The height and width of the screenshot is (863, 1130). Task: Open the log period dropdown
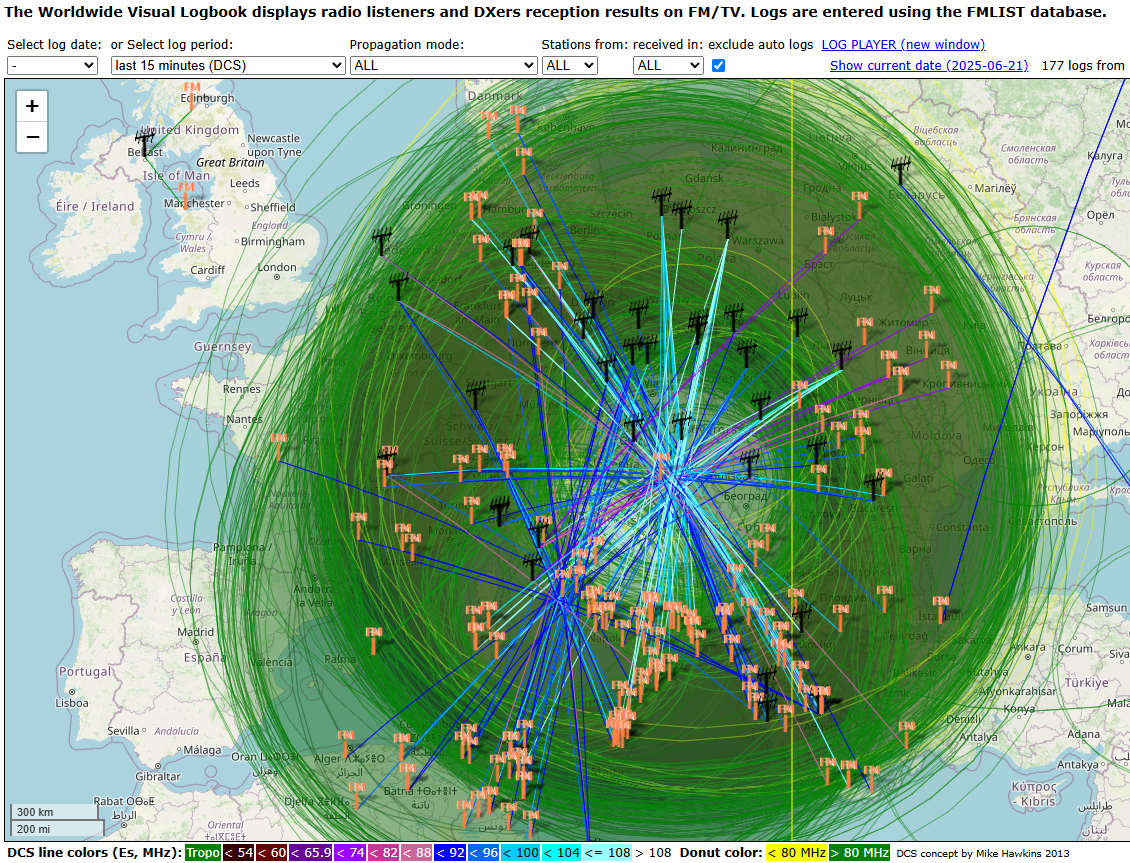point(228,66)
